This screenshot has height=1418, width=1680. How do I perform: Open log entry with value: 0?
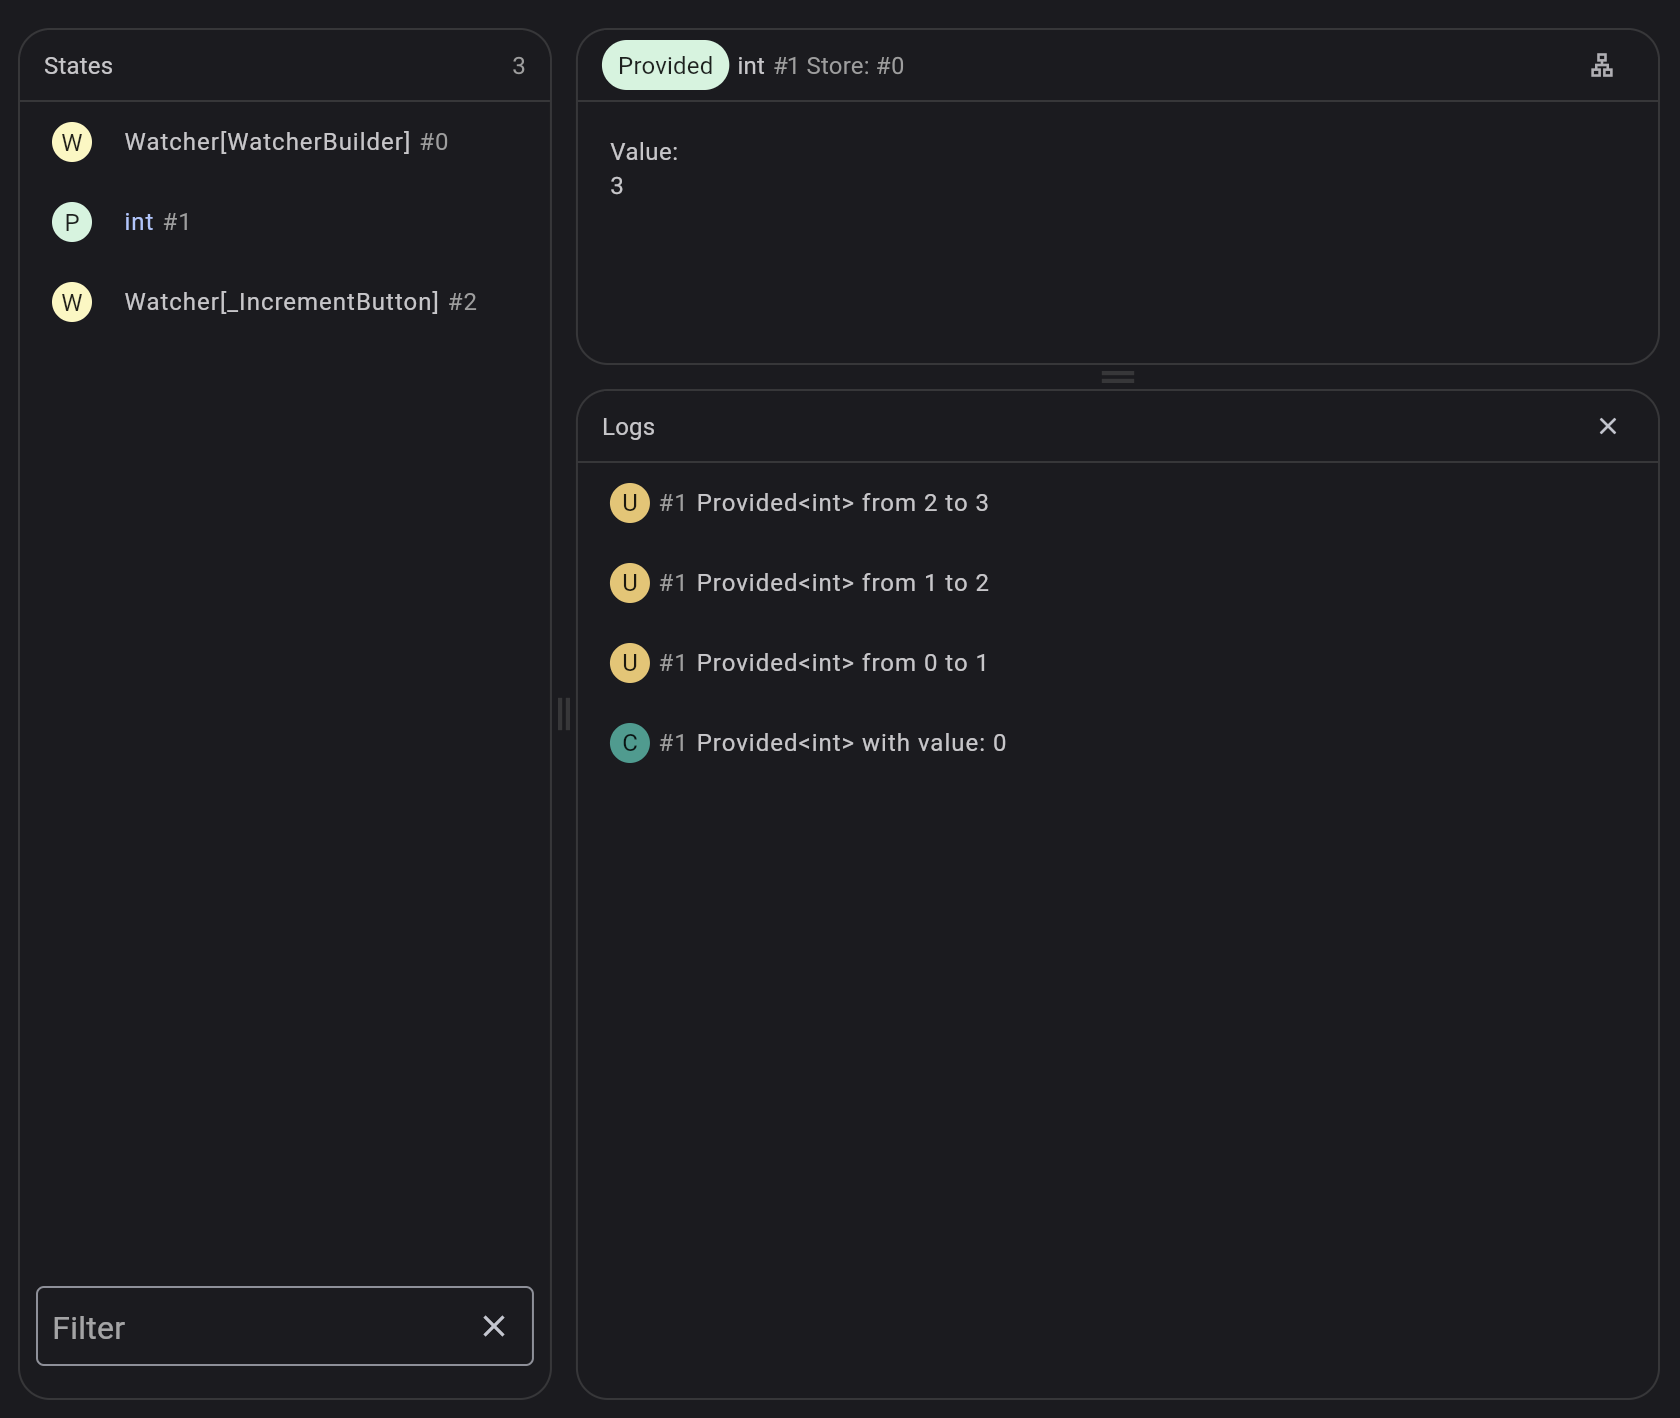point(1117,743)
